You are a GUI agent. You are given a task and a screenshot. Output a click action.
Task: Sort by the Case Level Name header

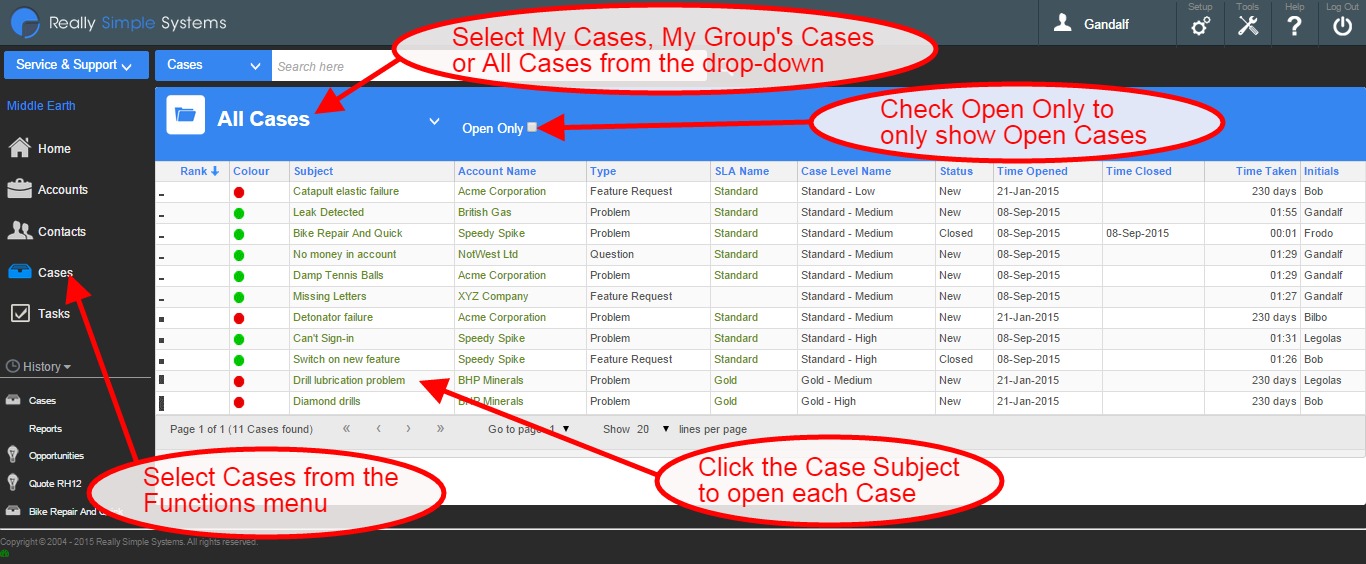pyautogui.click(x=846, y=171)
